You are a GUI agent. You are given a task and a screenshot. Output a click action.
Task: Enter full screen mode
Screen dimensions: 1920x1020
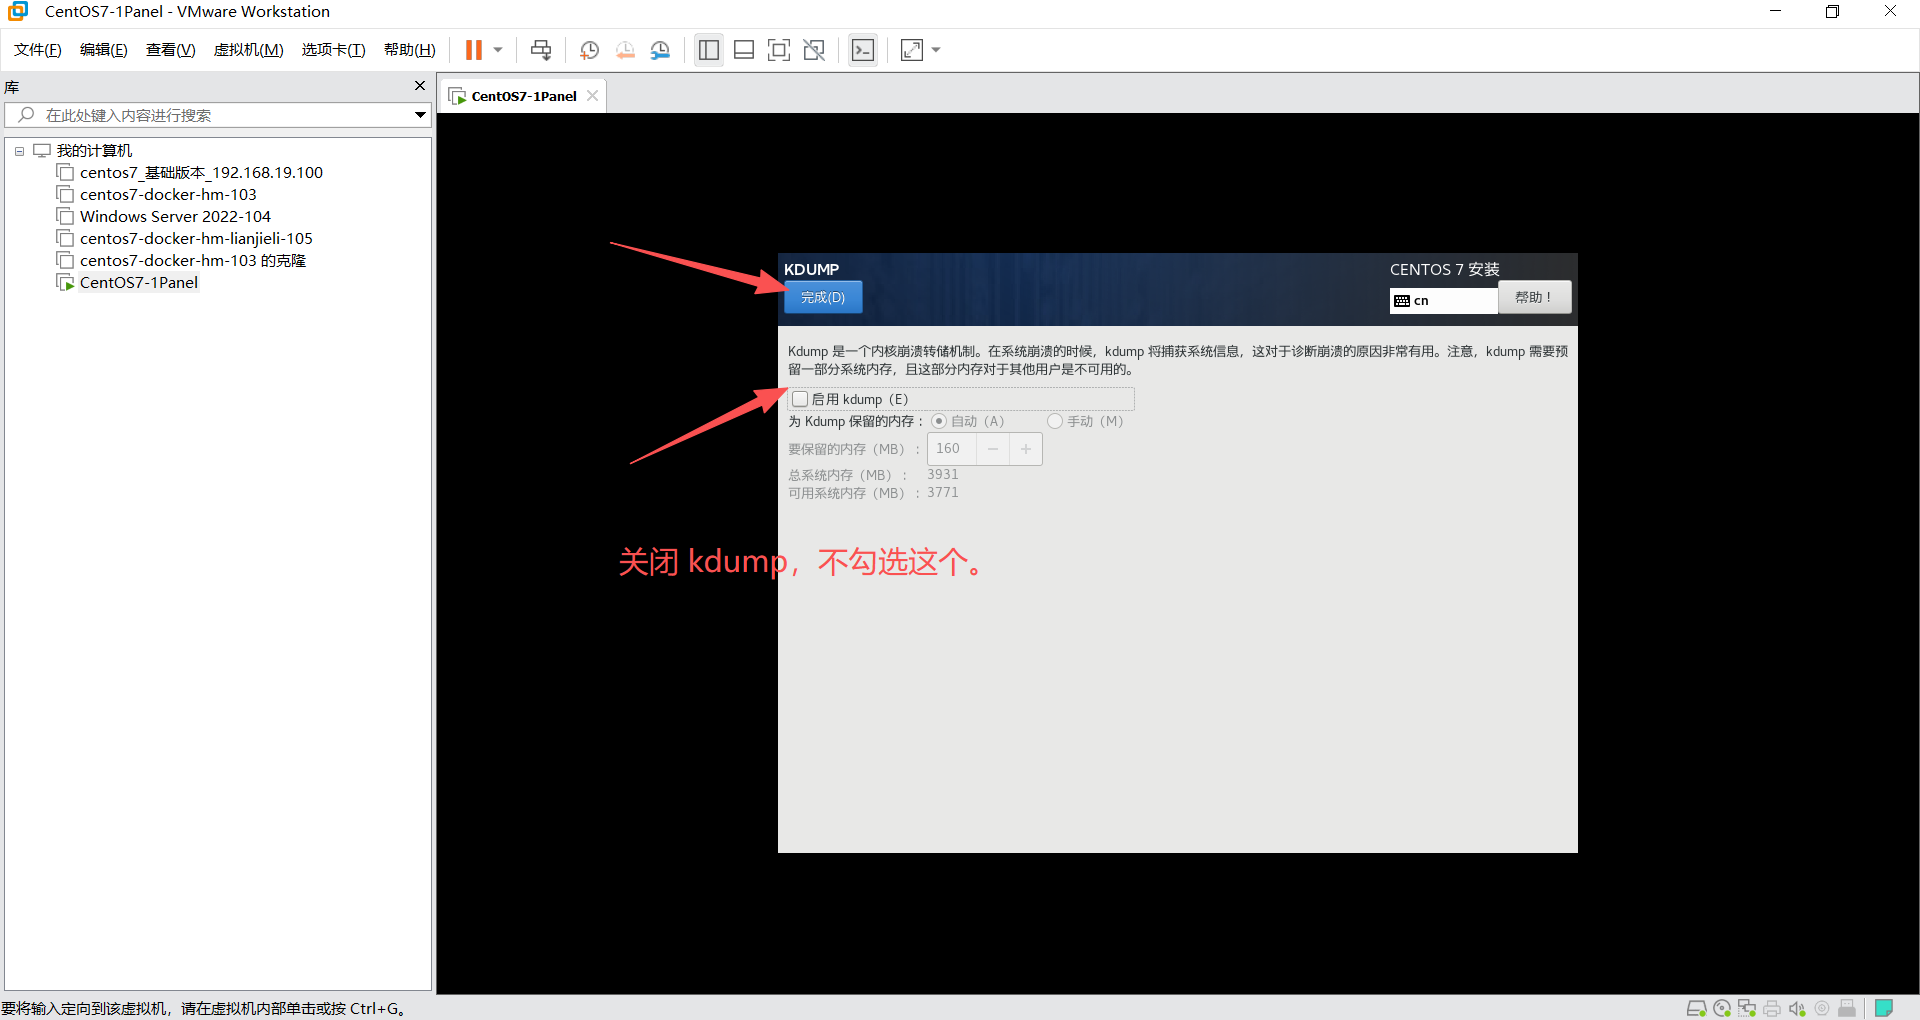coord(779,50)
